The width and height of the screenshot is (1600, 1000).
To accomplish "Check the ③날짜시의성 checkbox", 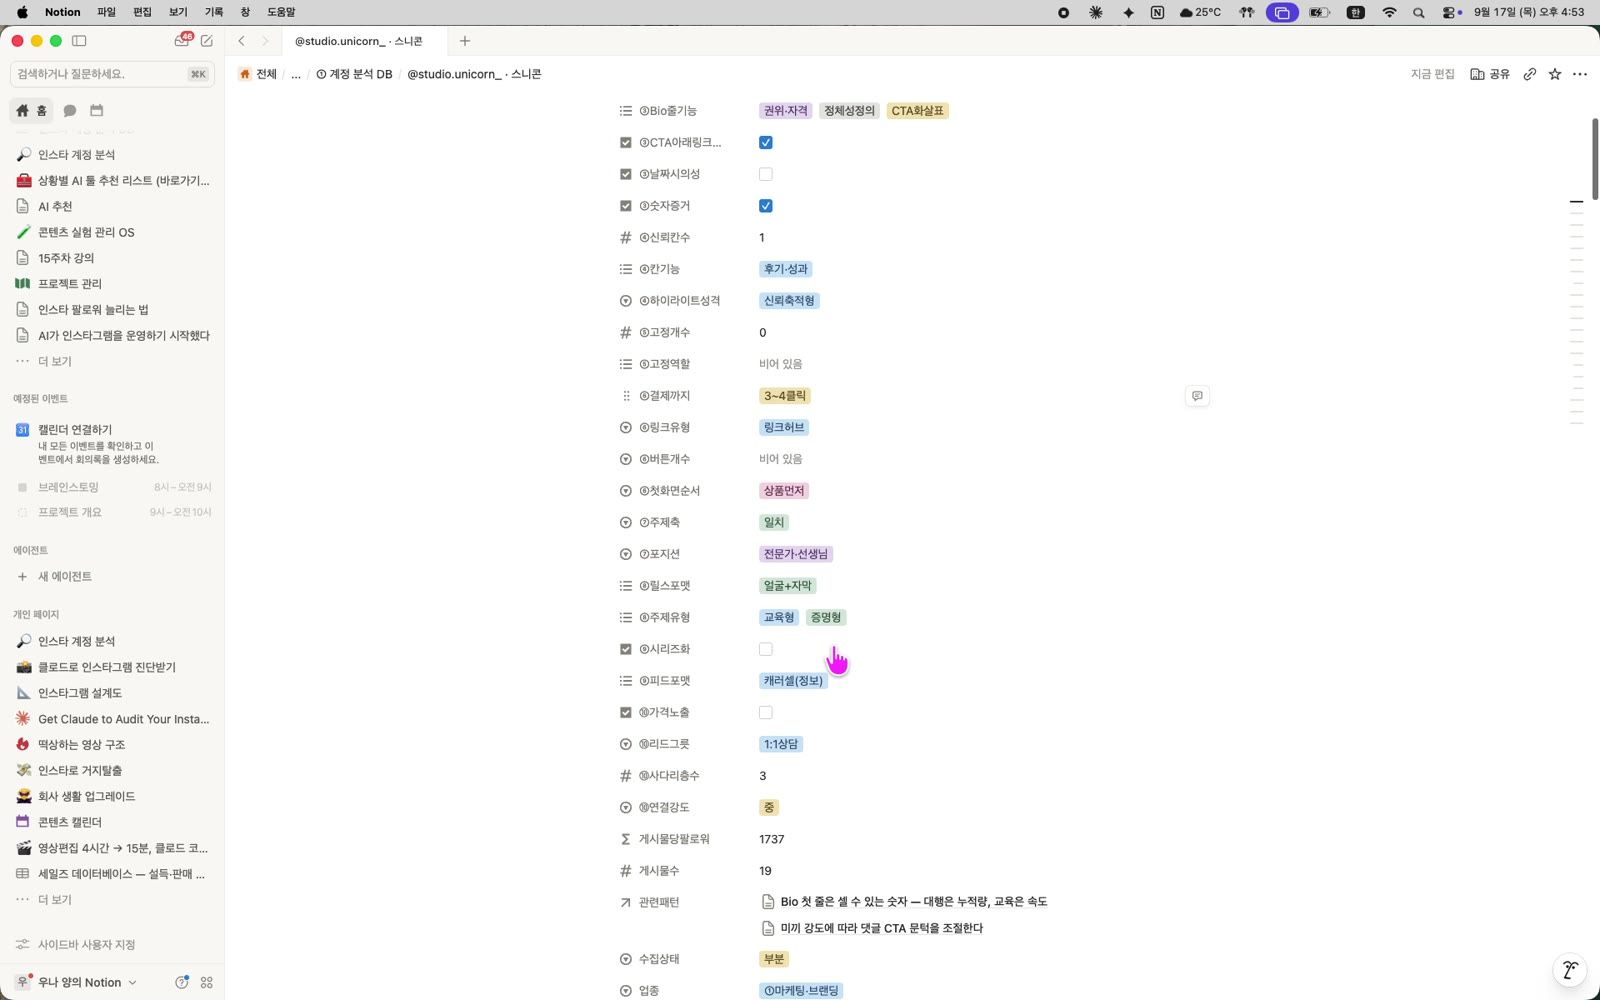I will (766, 174).
